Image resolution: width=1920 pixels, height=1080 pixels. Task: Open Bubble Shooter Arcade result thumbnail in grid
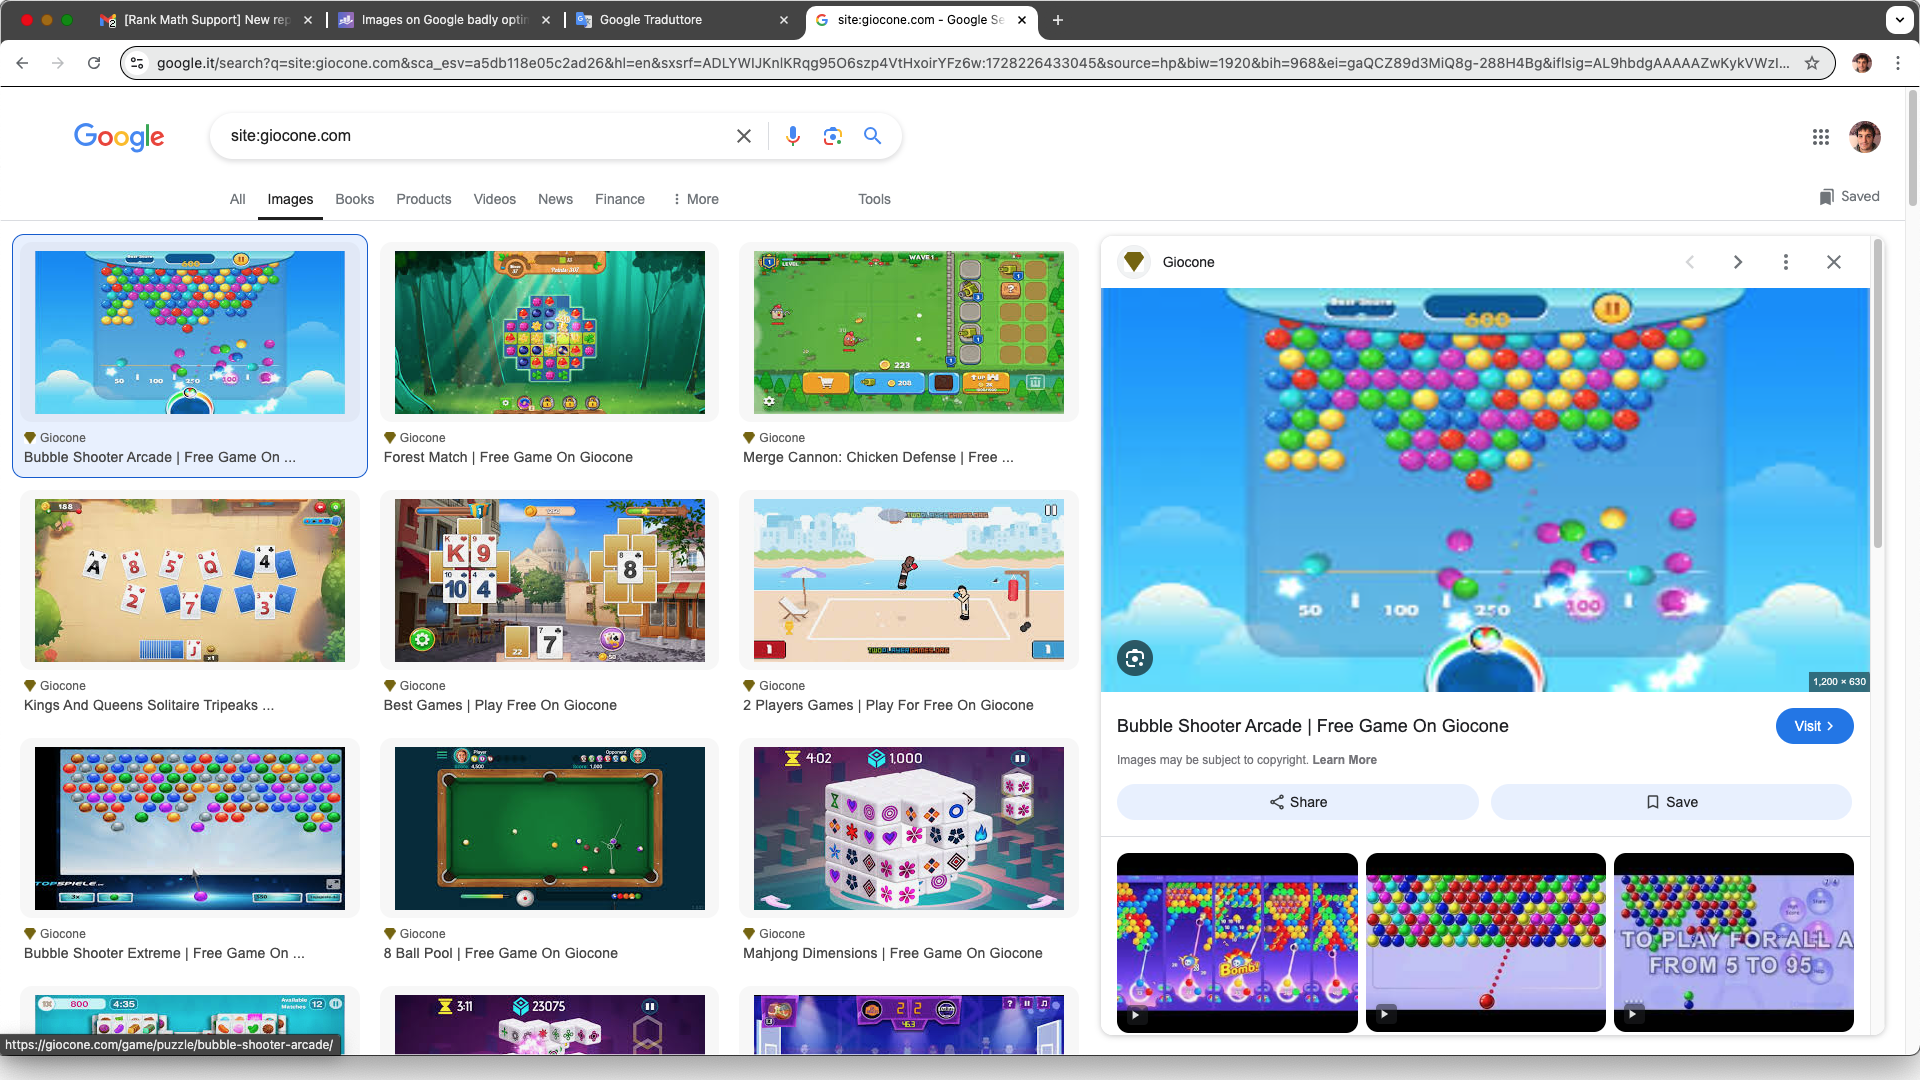coord(189,332)
